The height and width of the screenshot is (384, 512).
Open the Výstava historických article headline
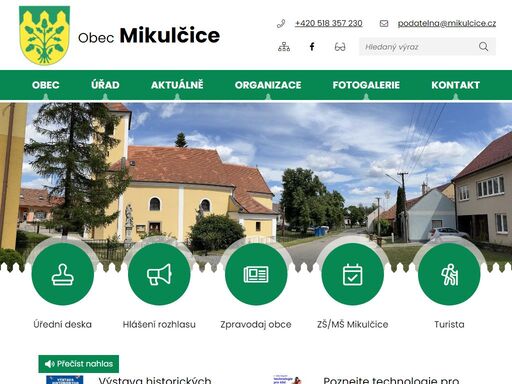[x=155, y=380]
